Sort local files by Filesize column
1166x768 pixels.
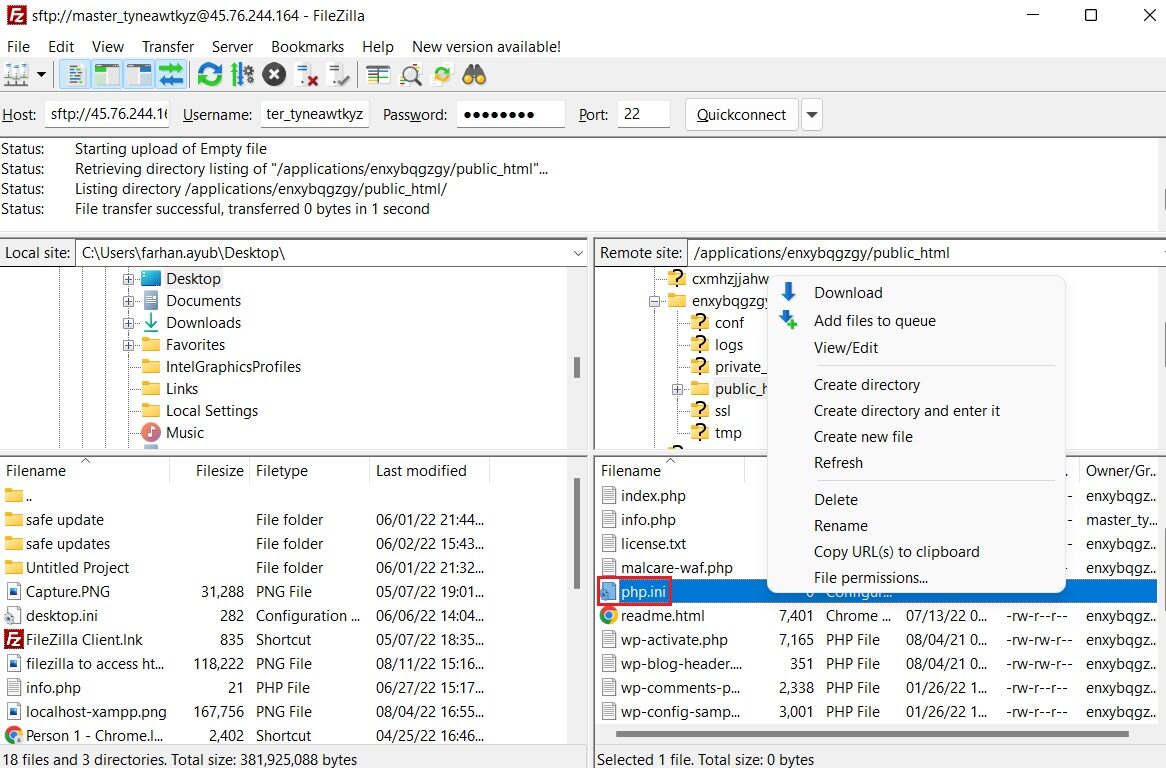(x=210, y=471)
